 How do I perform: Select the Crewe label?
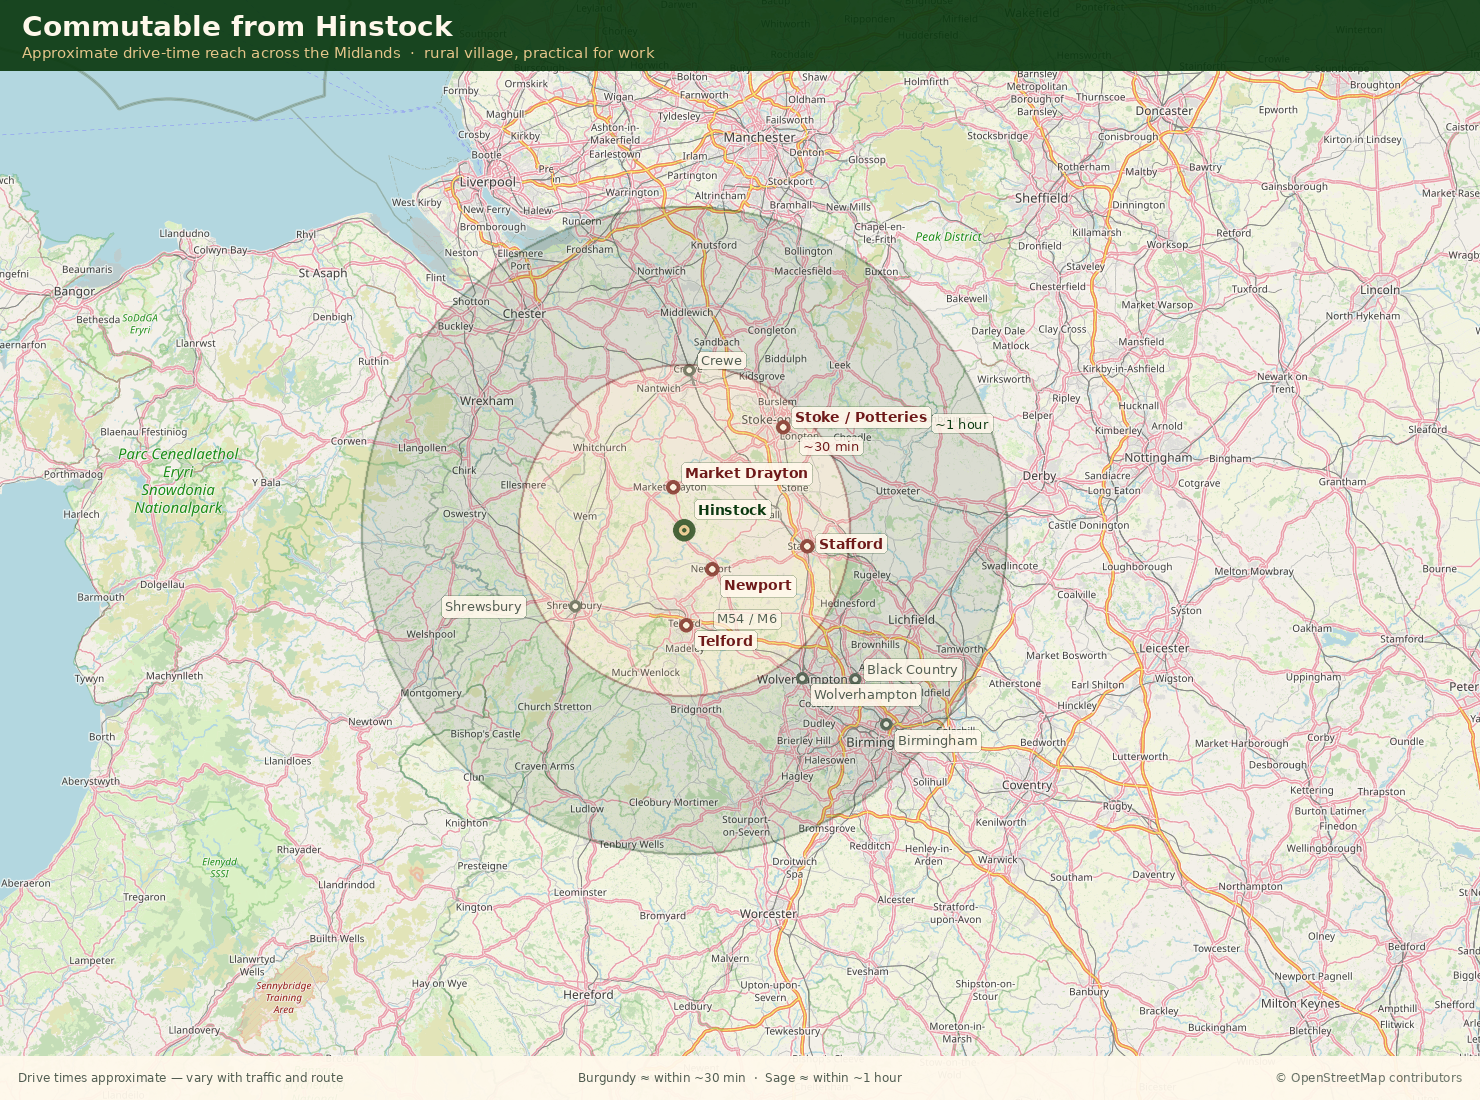point(721,361)
